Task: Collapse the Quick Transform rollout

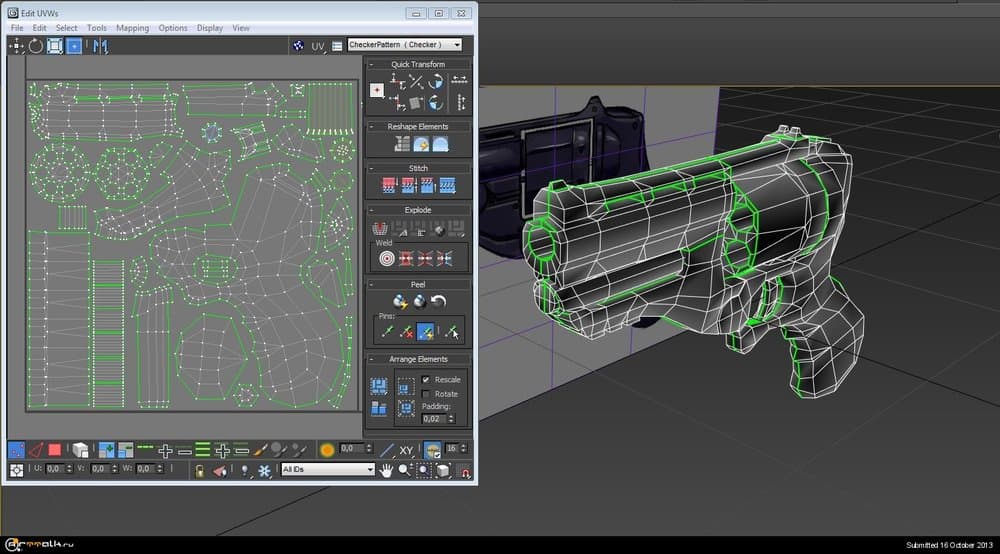Action: 418,64
